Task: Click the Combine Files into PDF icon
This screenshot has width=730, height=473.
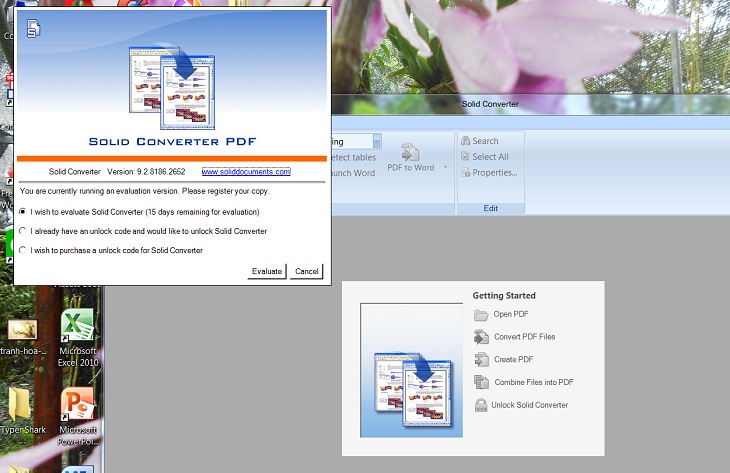Action: point(481,382)
